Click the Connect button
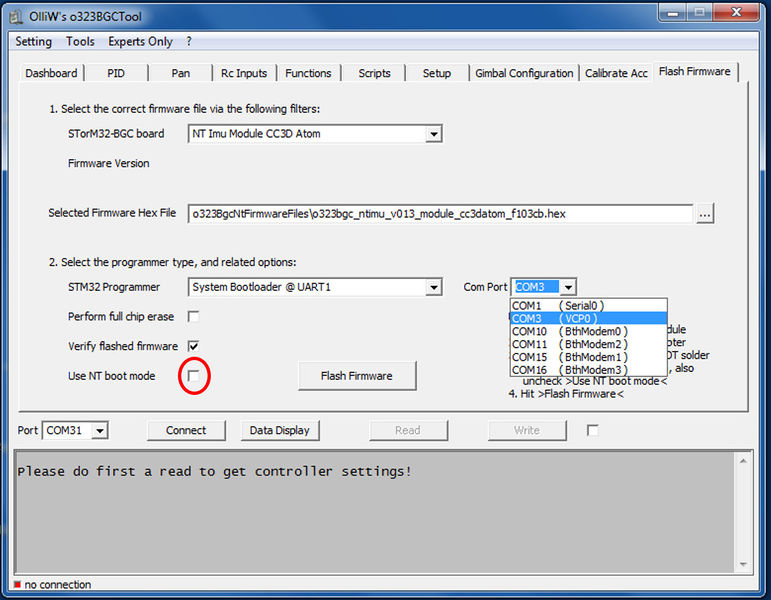 click(x=186, y=430)
